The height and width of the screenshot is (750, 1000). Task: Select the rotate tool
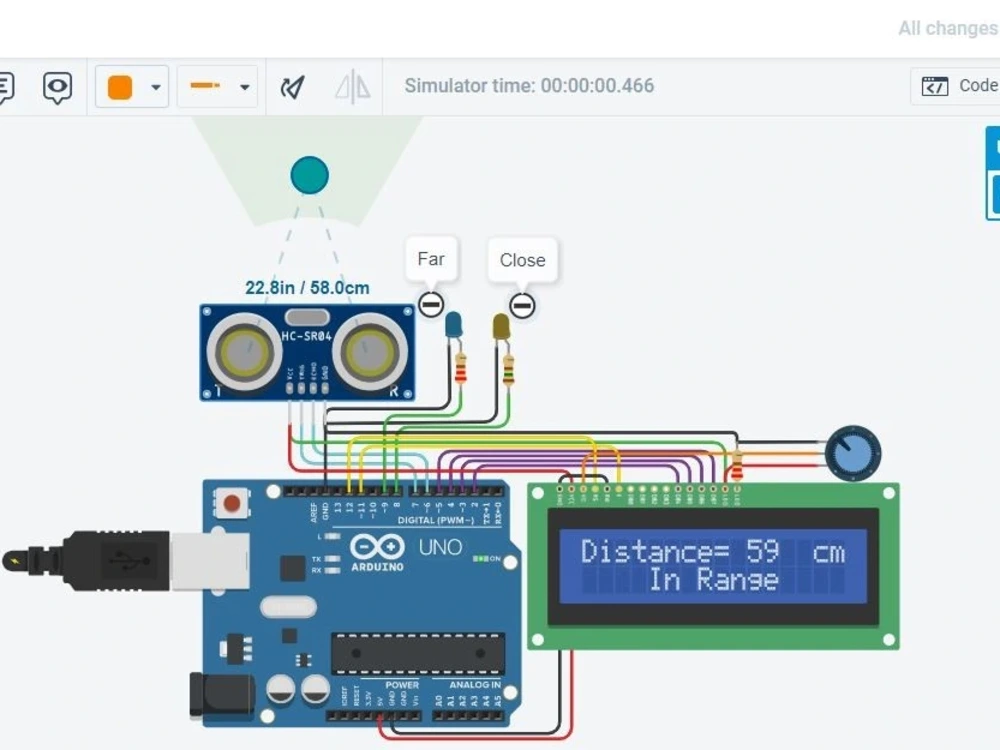(x=292, y=86)
